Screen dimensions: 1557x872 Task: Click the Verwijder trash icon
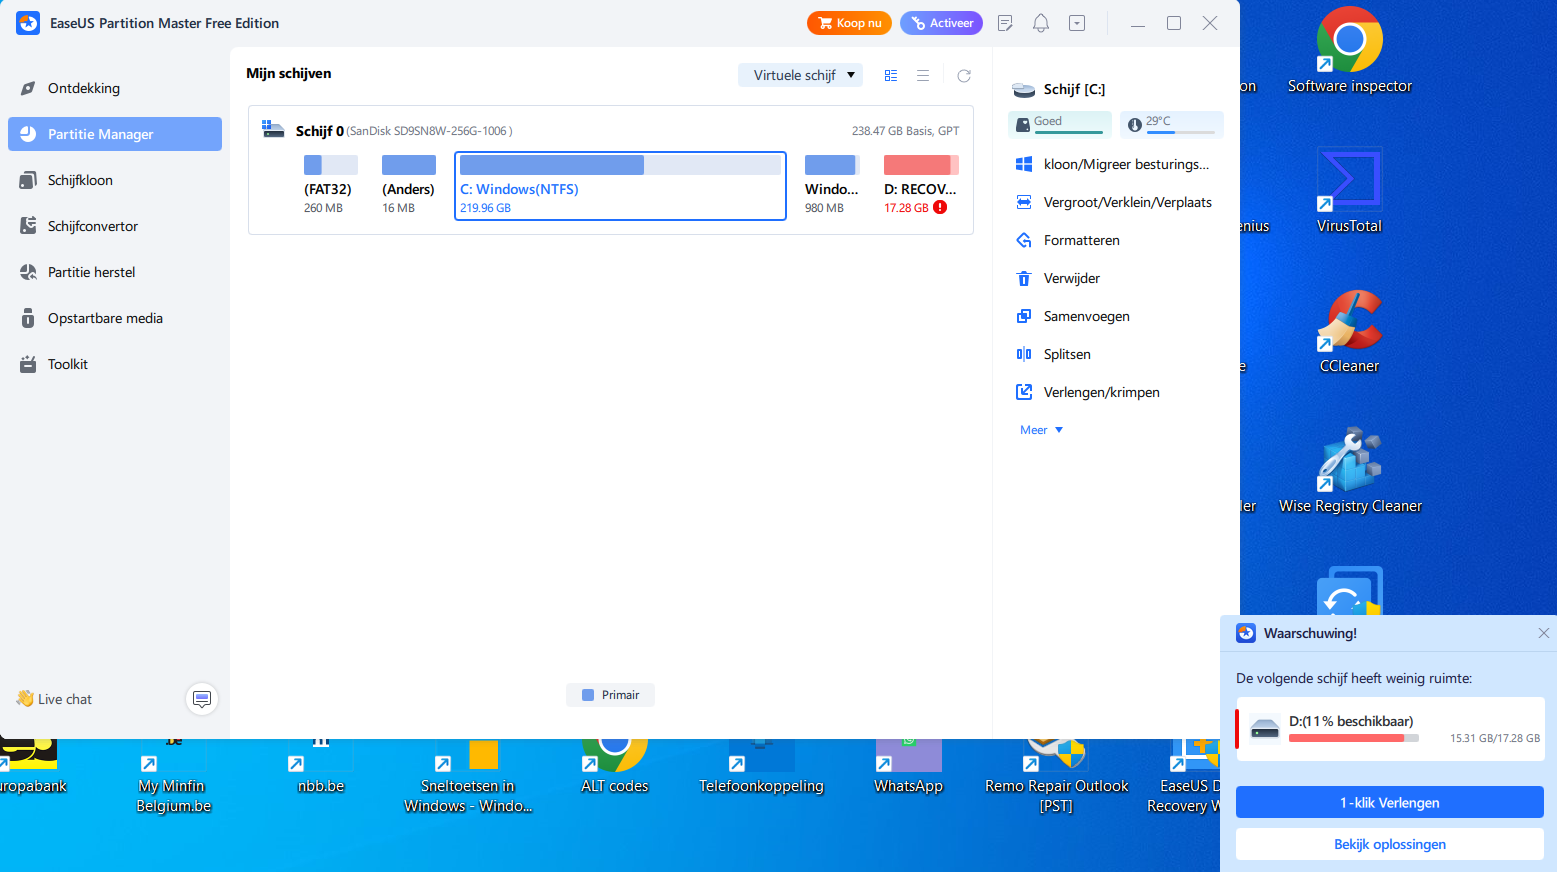[1024, 278]
